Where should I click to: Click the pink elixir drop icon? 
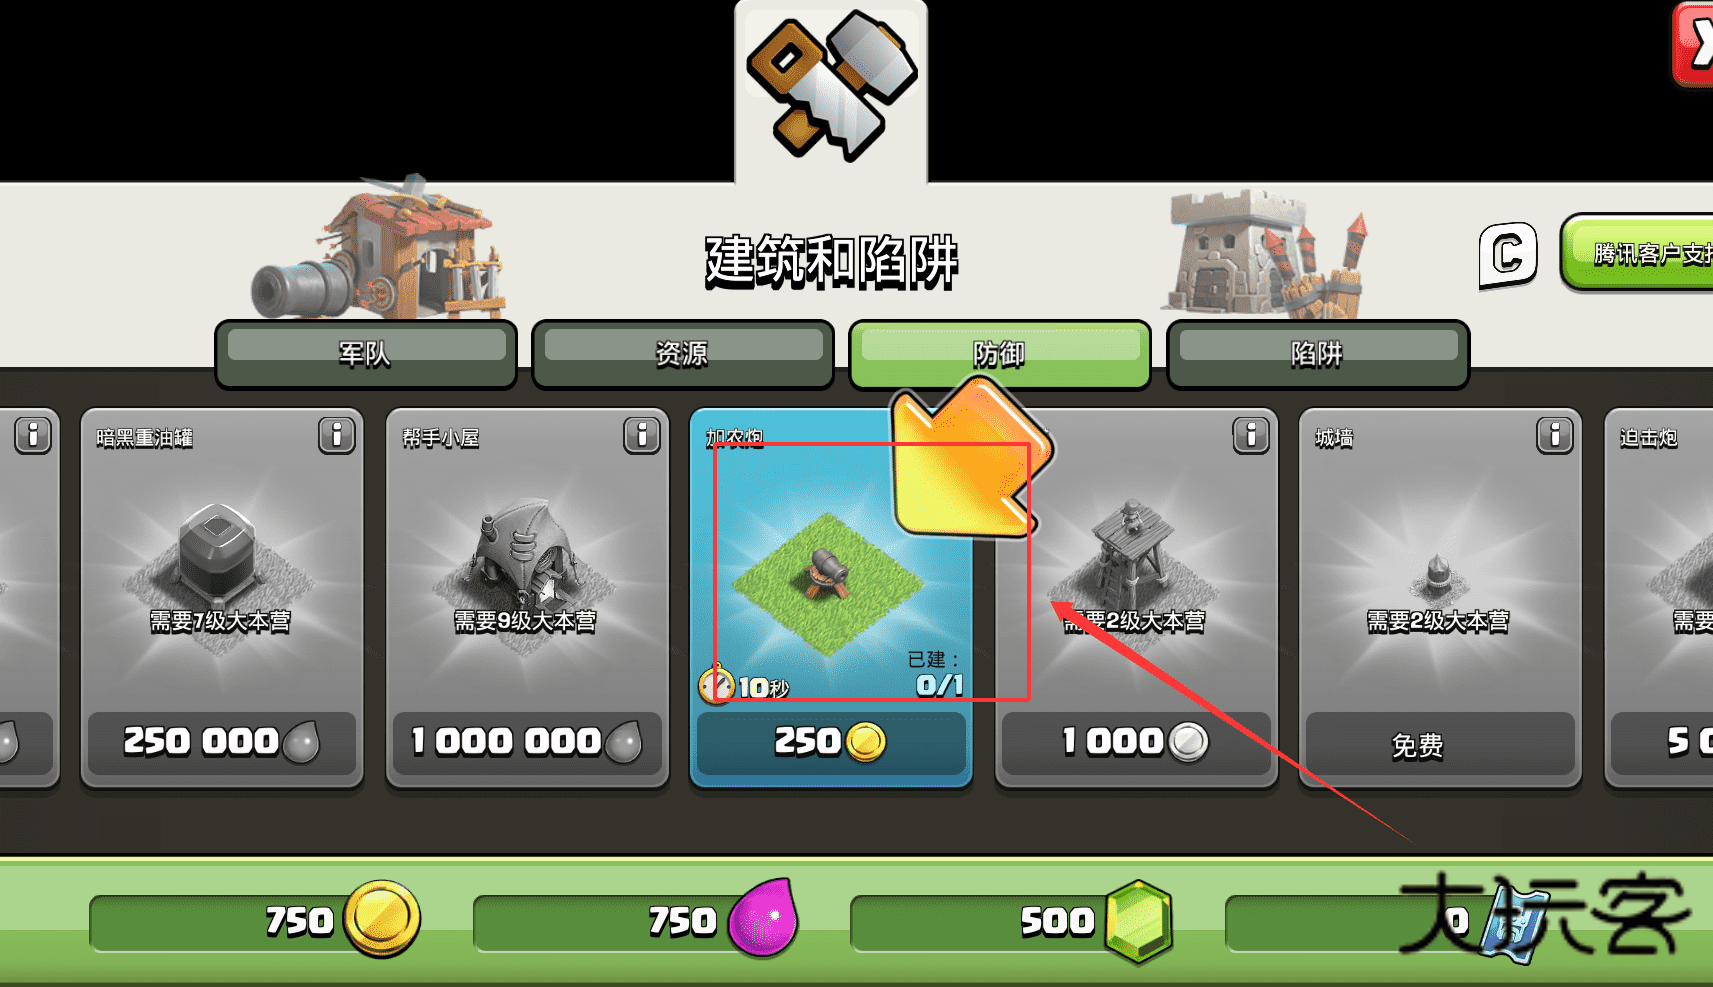(x=763, y=918)
